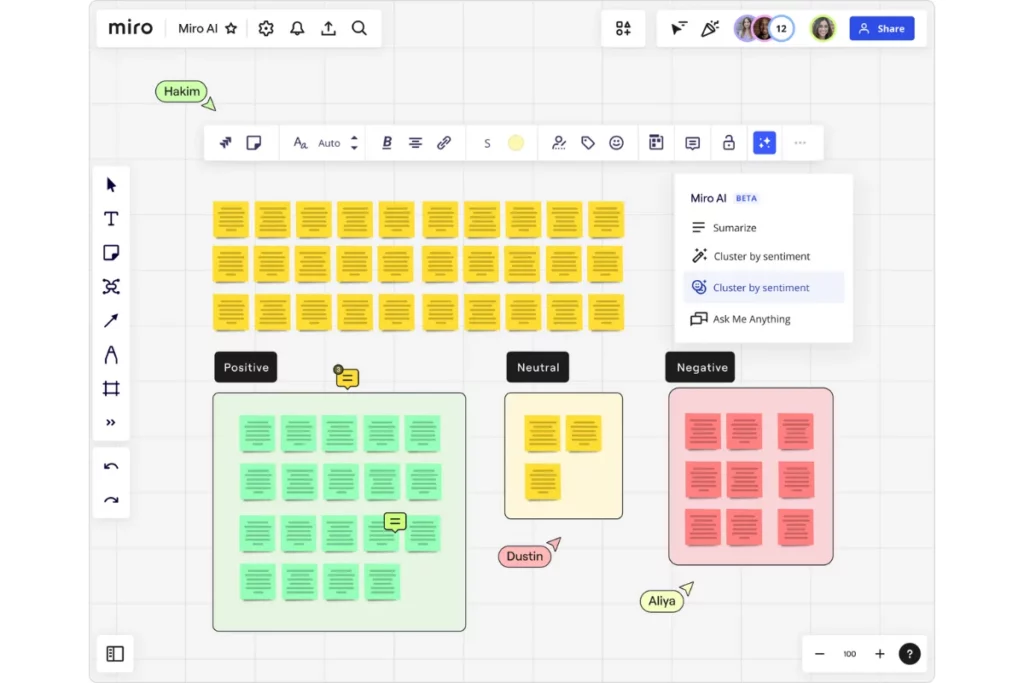The image size is (1024, 683).
Task: Expand the hidden tools with the chevron
Action: [x=111, y=422]
